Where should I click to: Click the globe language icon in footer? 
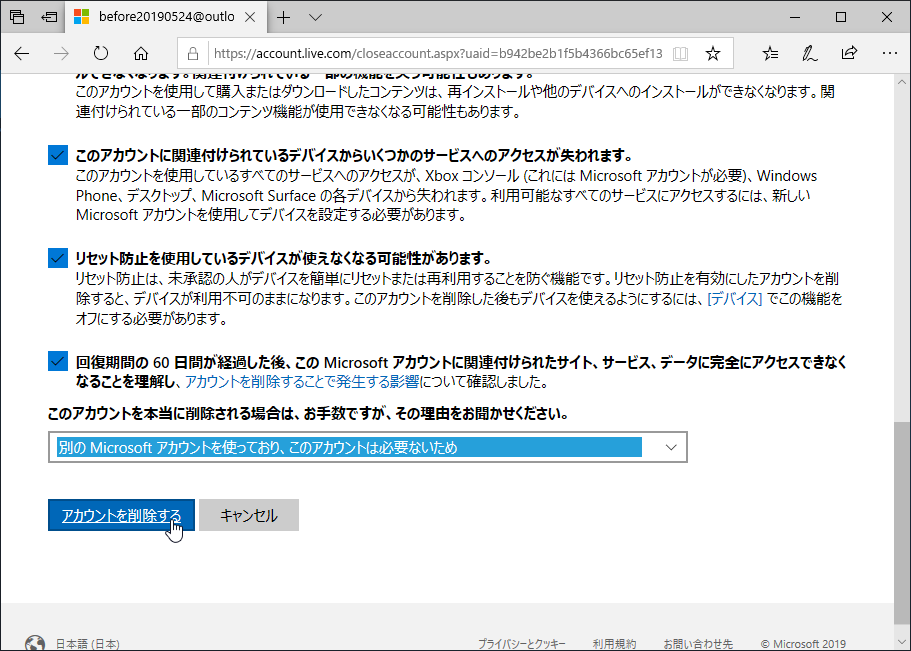tap(35, 643)
